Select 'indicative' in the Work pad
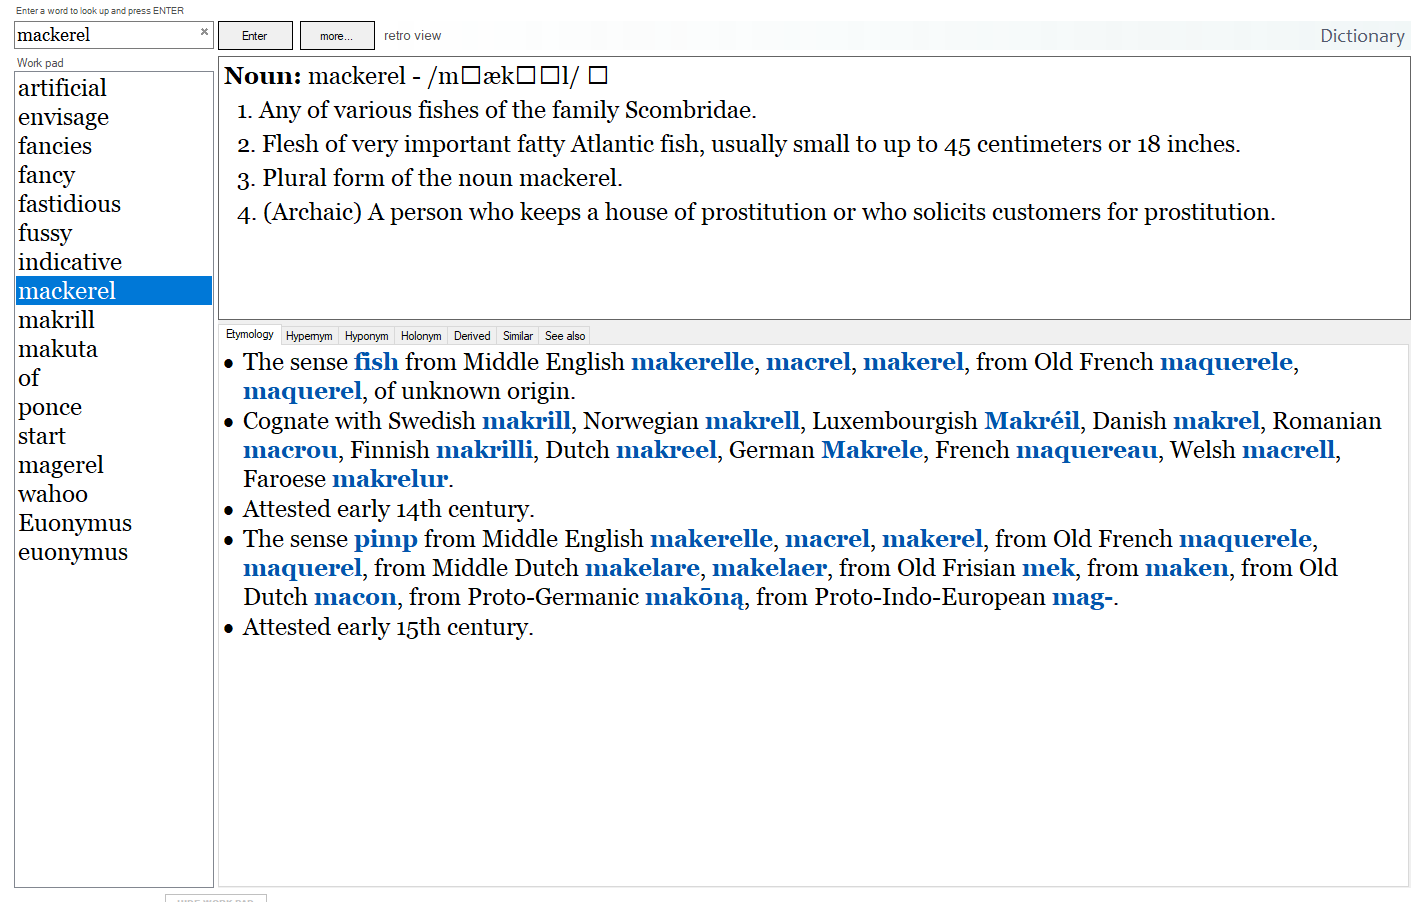1420x902 pixels. click(114, 262)
